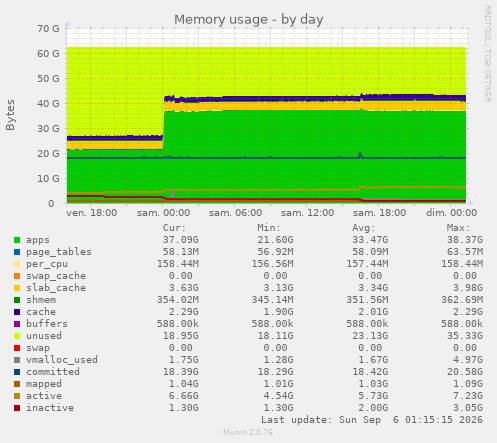
Task: Click the mapped brown legend swatch
Action: point(17,384)
